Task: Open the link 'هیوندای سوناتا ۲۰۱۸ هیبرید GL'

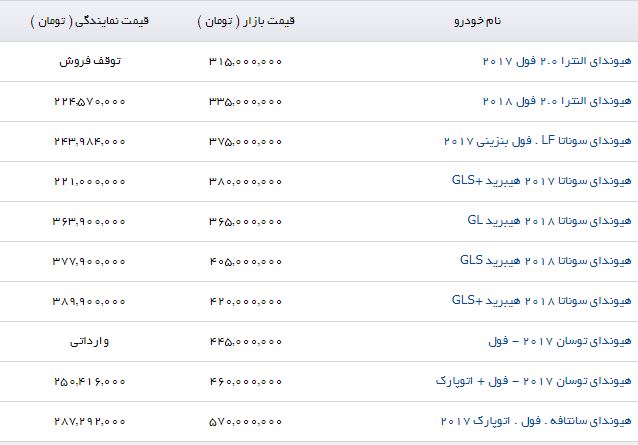Action: 549,221
